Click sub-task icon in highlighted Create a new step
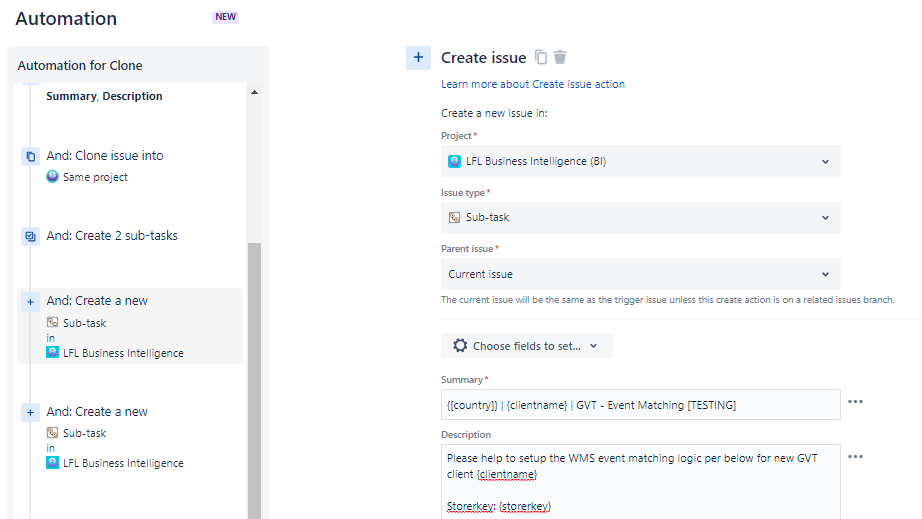The image size is (922, 519). click(52, 322)
